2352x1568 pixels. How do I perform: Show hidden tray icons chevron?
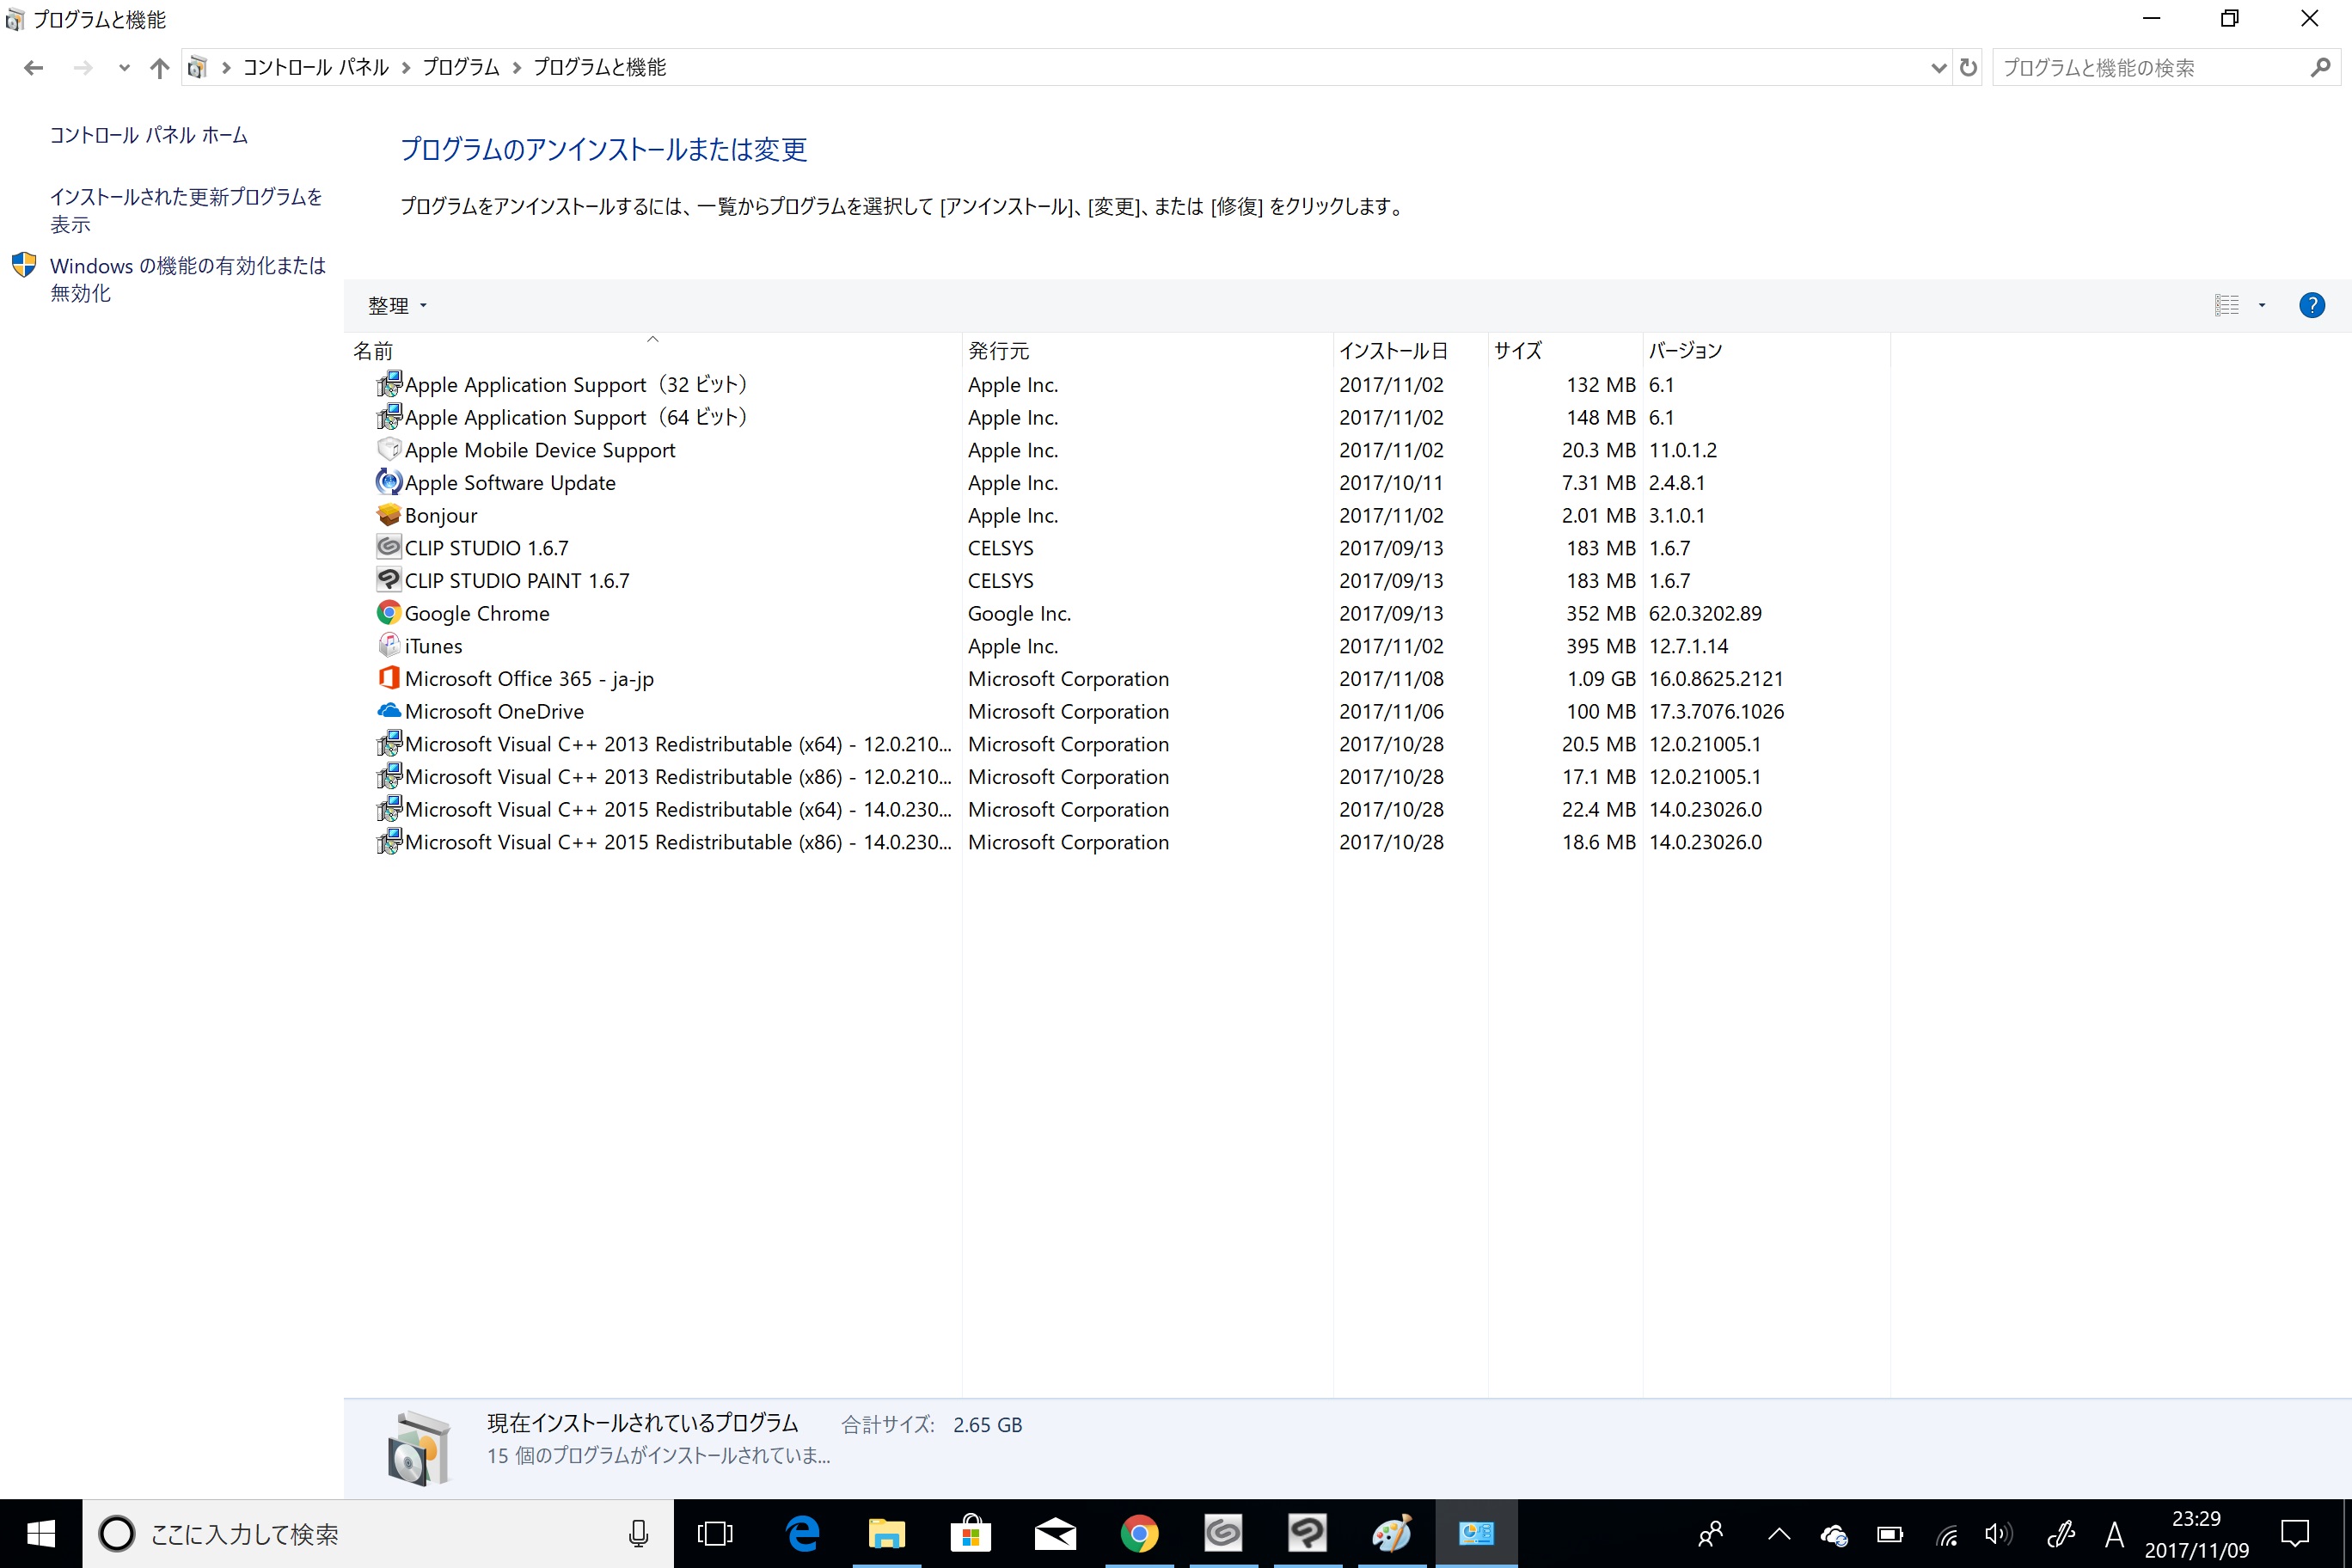point(1779,1533)
